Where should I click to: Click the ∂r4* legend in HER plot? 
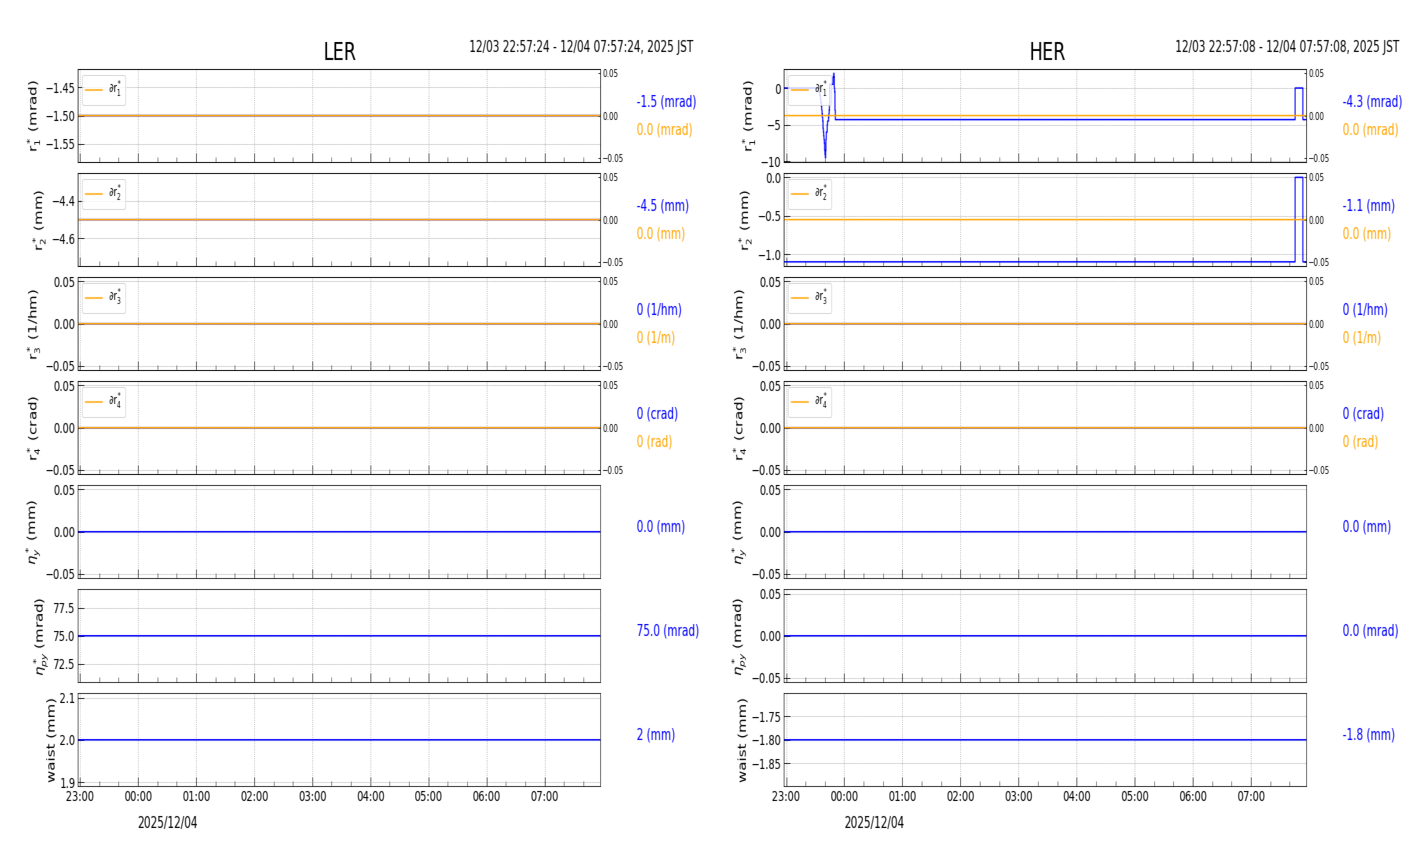coord(810,402)
